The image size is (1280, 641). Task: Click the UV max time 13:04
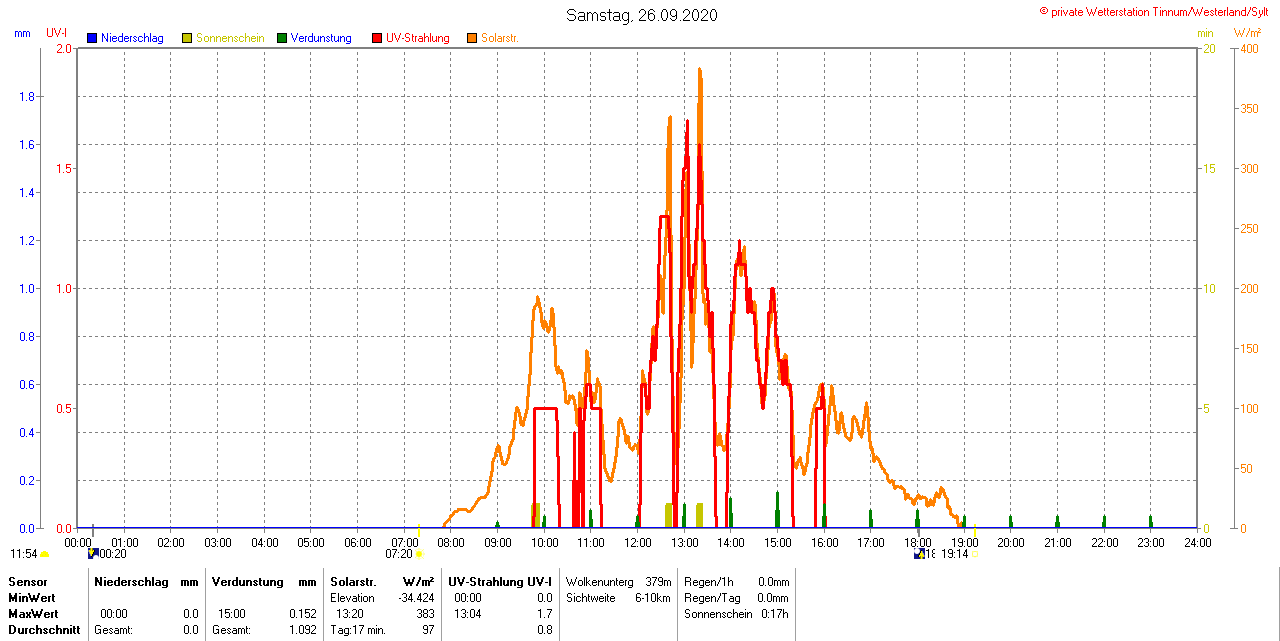pos(468,614)
